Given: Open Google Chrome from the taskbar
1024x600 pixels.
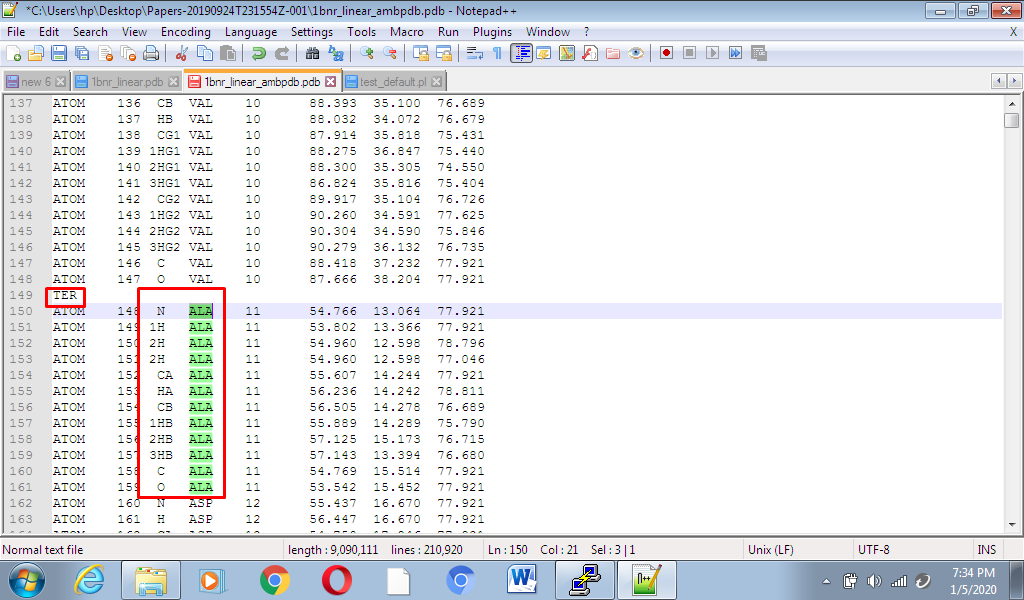Looking at the screenshot, I should pos(274,580).
